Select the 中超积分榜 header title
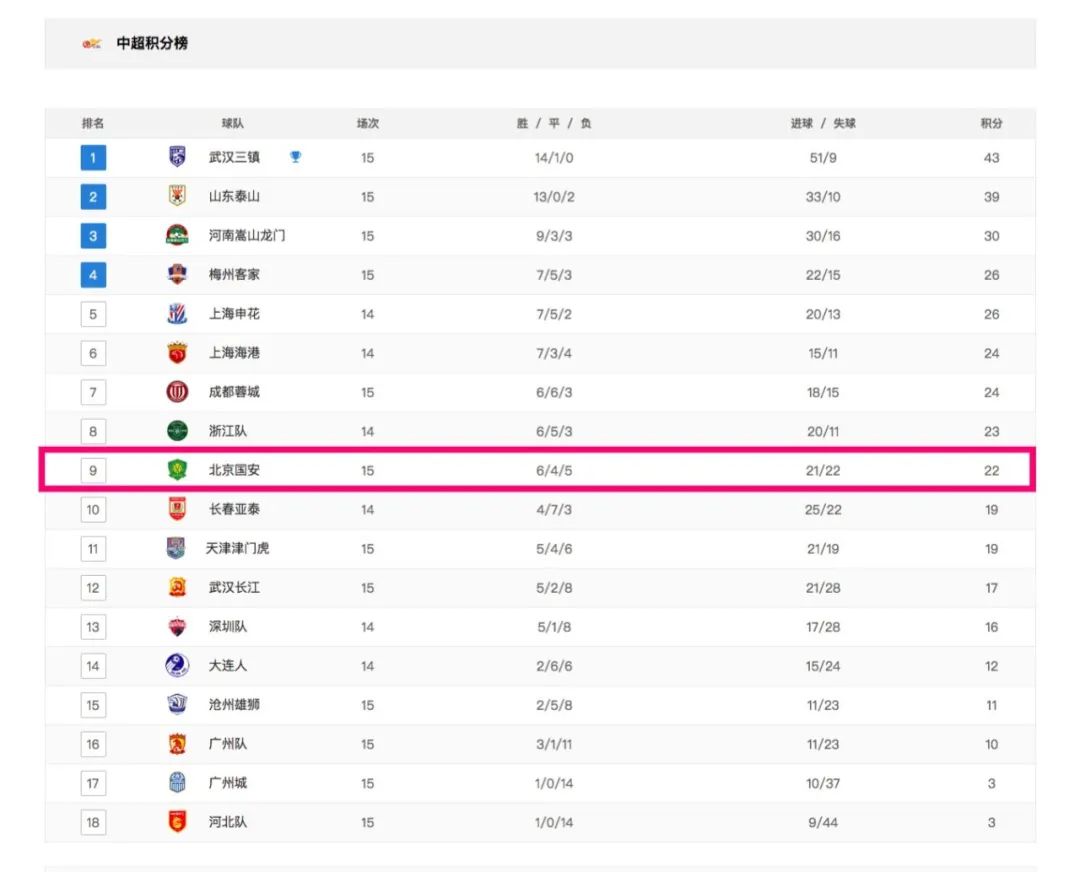Viewport: 1080px width, 872px height. [152, 44]
